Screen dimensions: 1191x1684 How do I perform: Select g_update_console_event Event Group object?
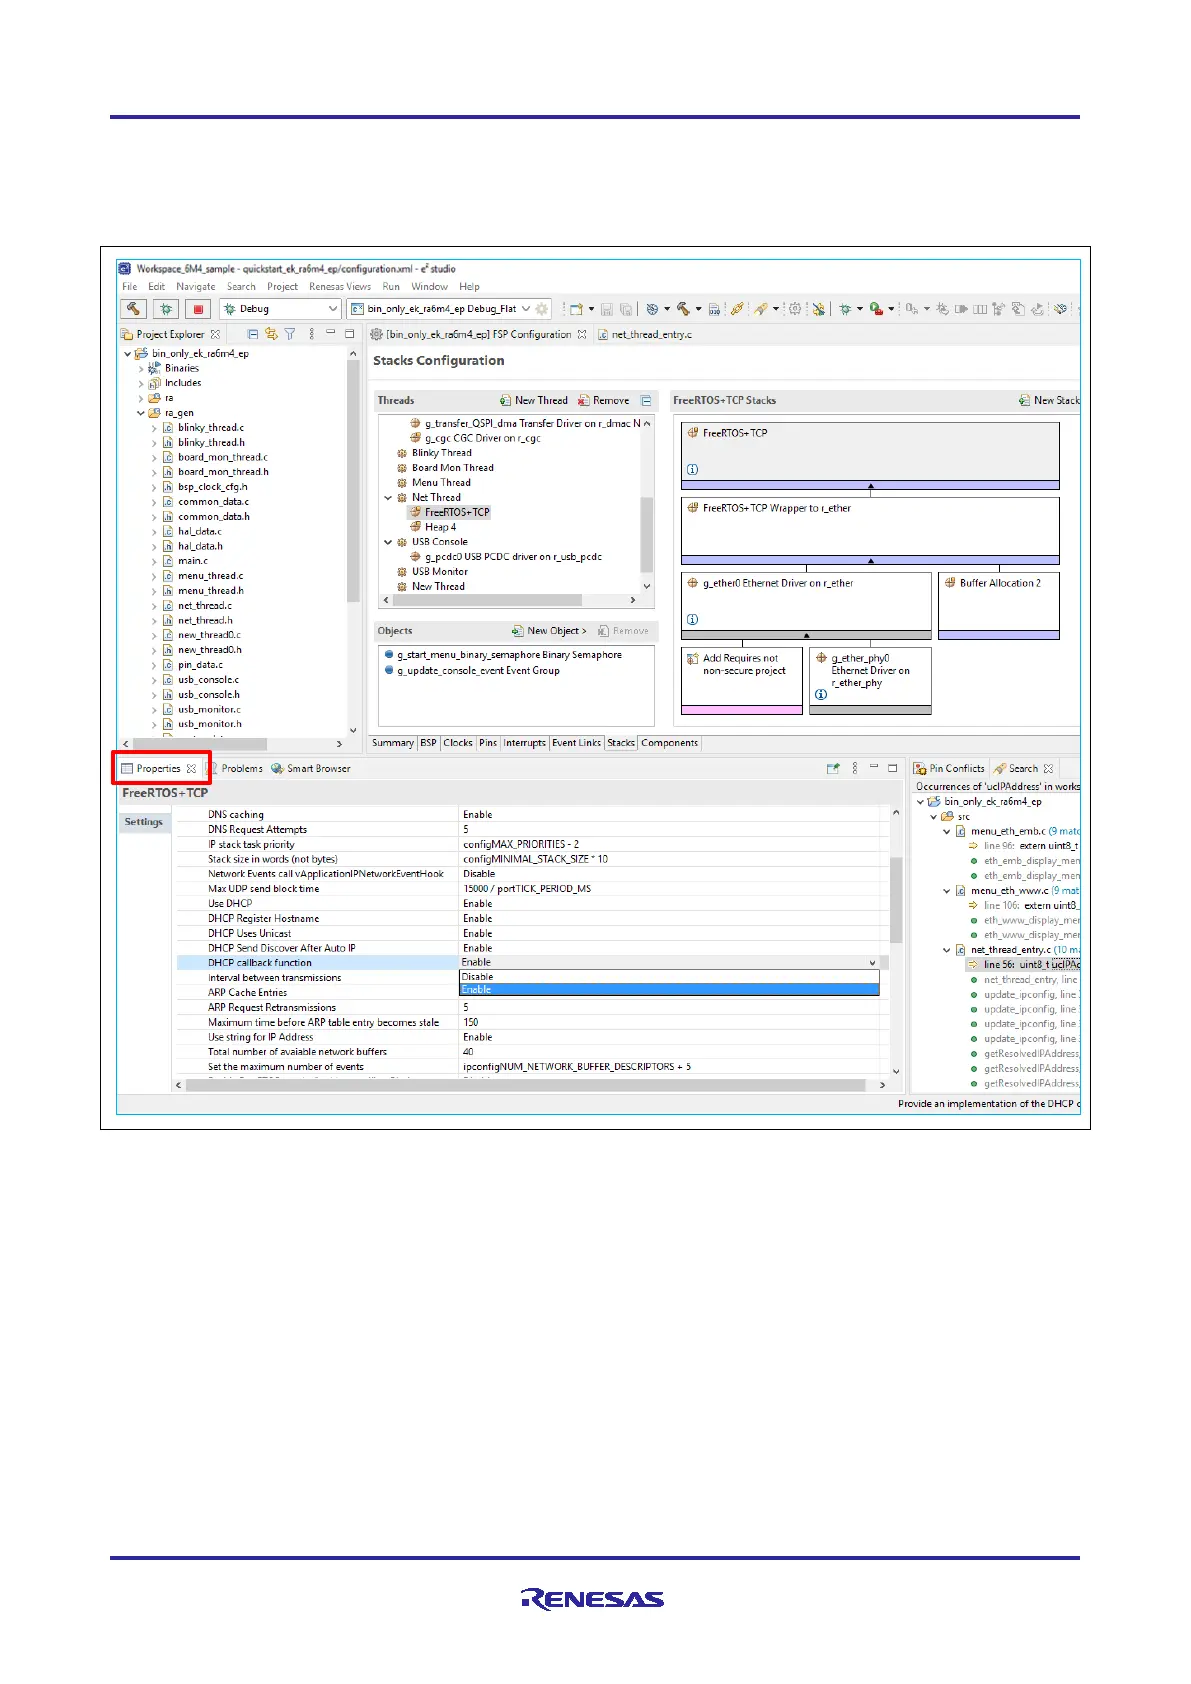478,671
